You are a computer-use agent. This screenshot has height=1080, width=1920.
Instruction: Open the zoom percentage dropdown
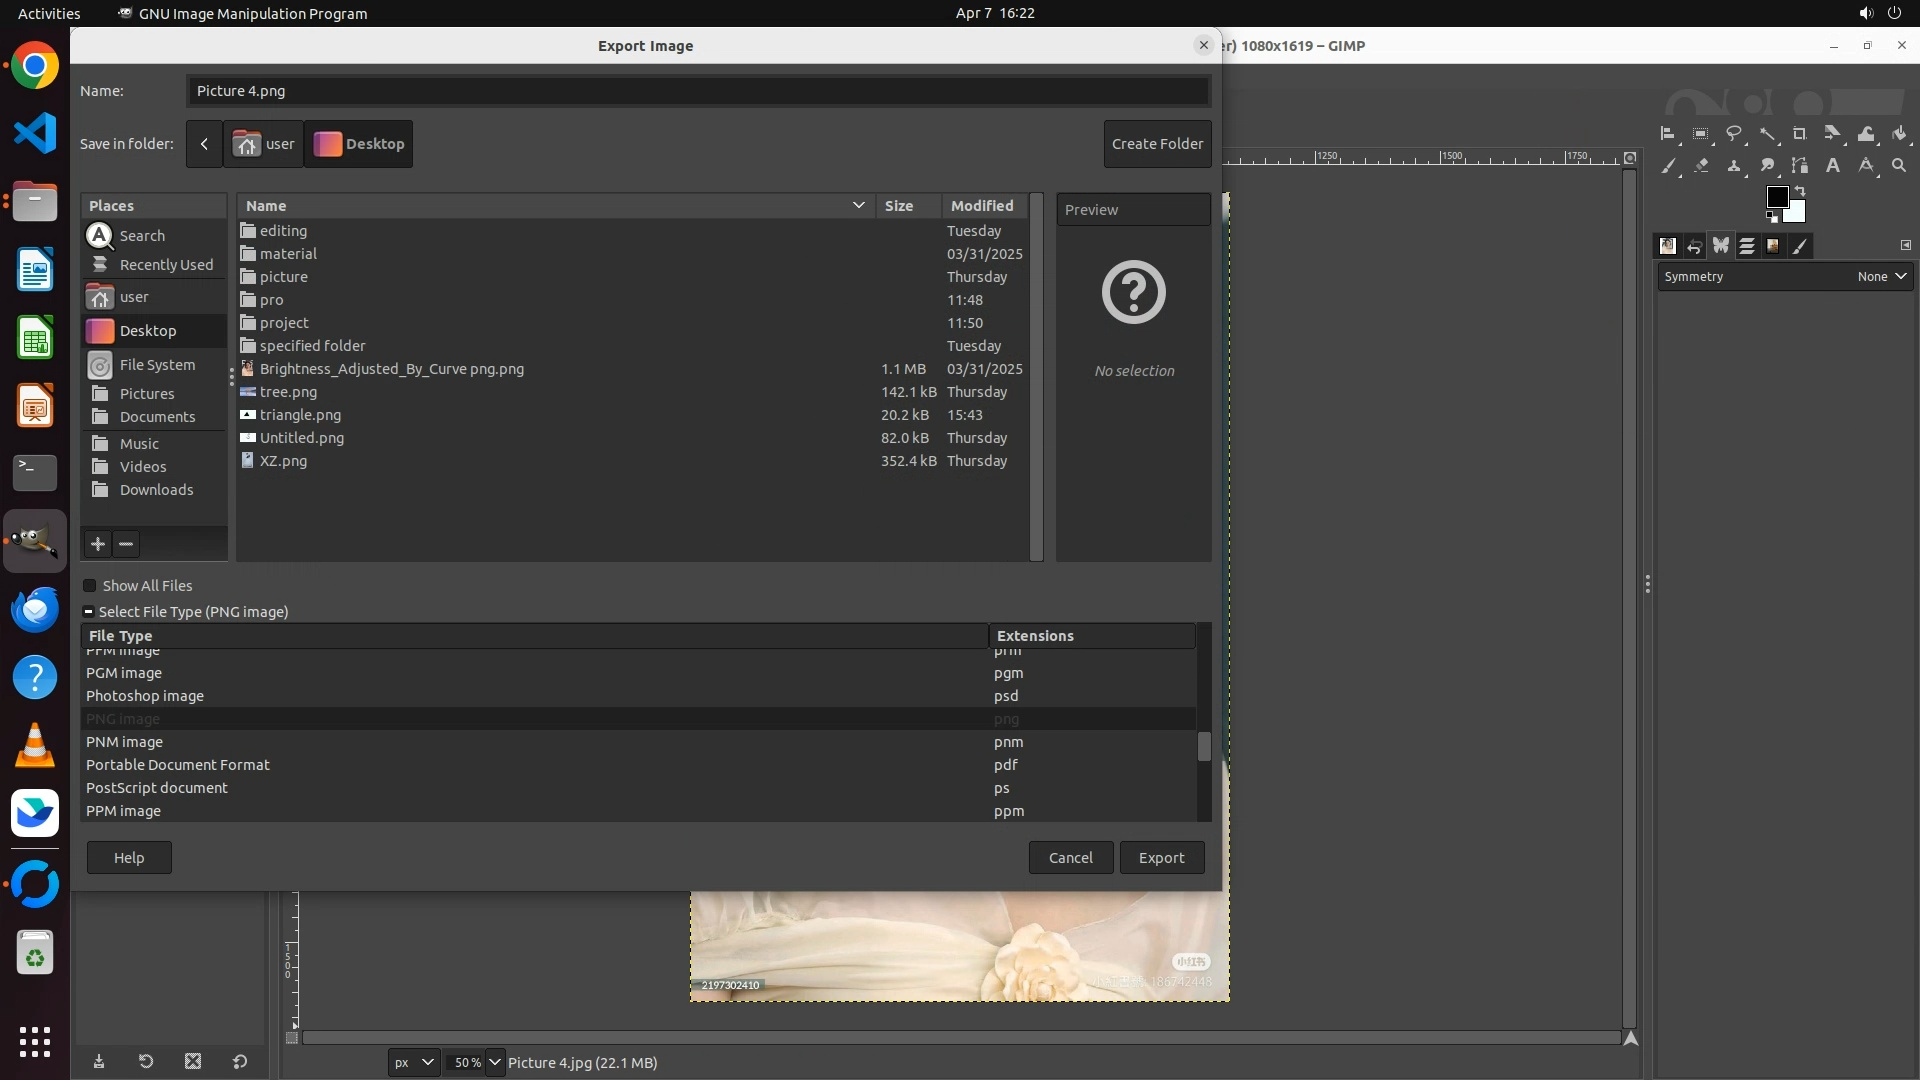click(495, 1062)
